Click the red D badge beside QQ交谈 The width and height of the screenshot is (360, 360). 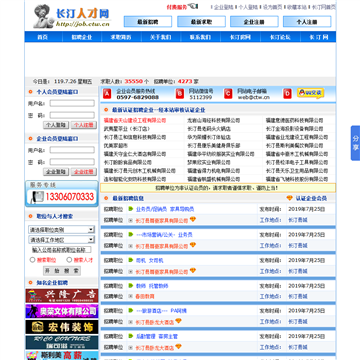[287, 94]
